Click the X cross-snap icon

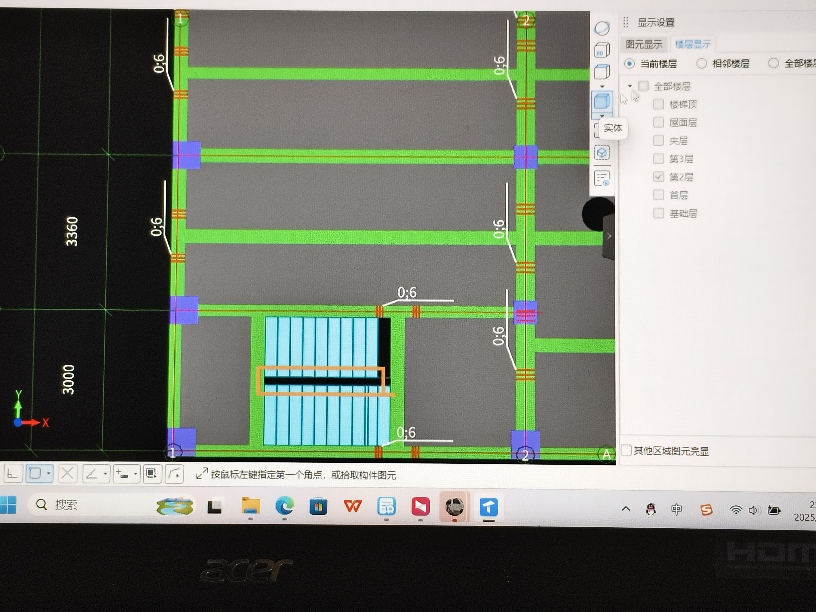67,474
